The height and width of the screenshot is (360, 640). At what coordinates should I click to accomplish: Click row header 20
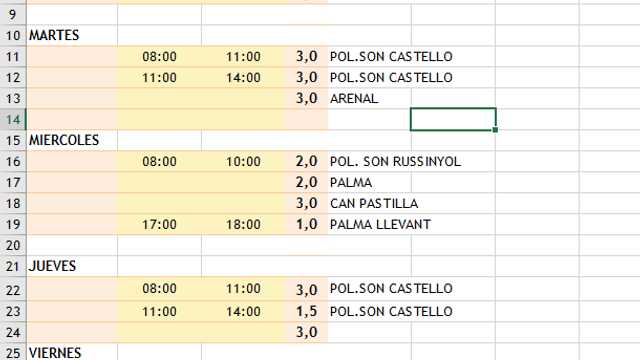[13, 245]
